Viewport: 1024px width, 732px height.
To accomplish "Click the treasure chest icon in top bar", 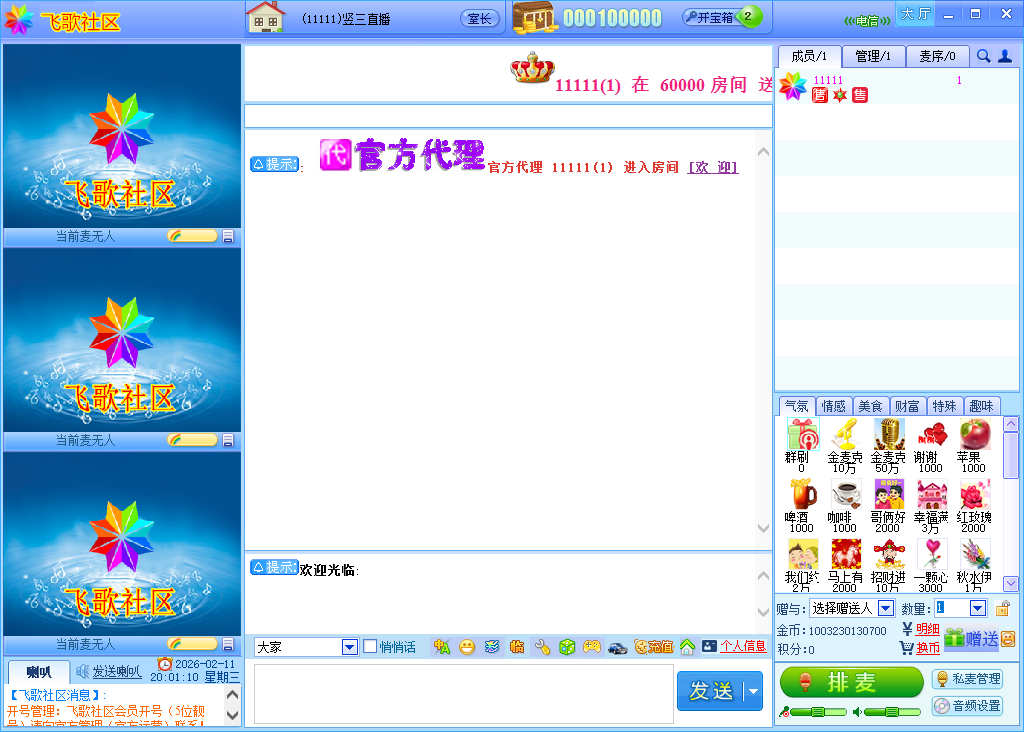I will 535,17.
